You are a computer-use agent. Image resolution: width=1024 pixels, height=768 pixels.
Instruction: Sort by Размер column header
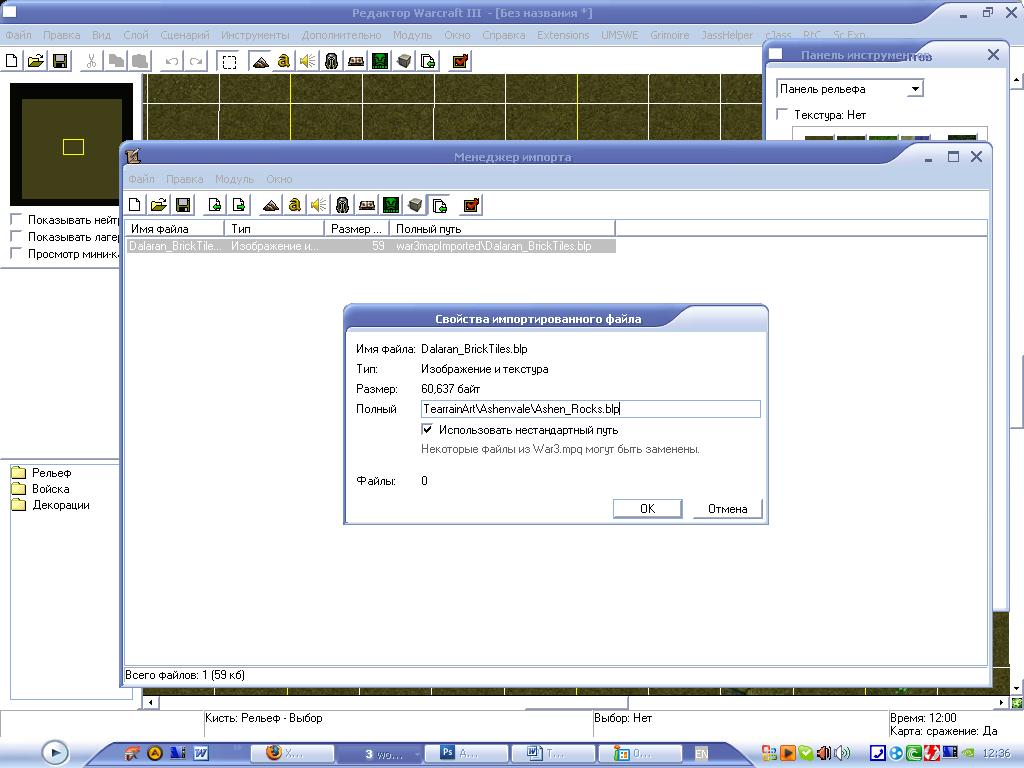pos(357,229)
